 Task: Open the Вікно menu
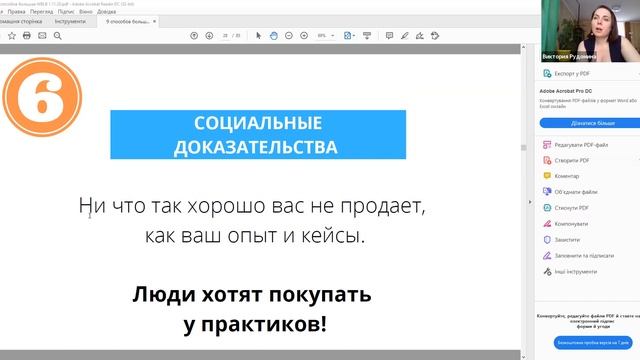pos(86,12)
